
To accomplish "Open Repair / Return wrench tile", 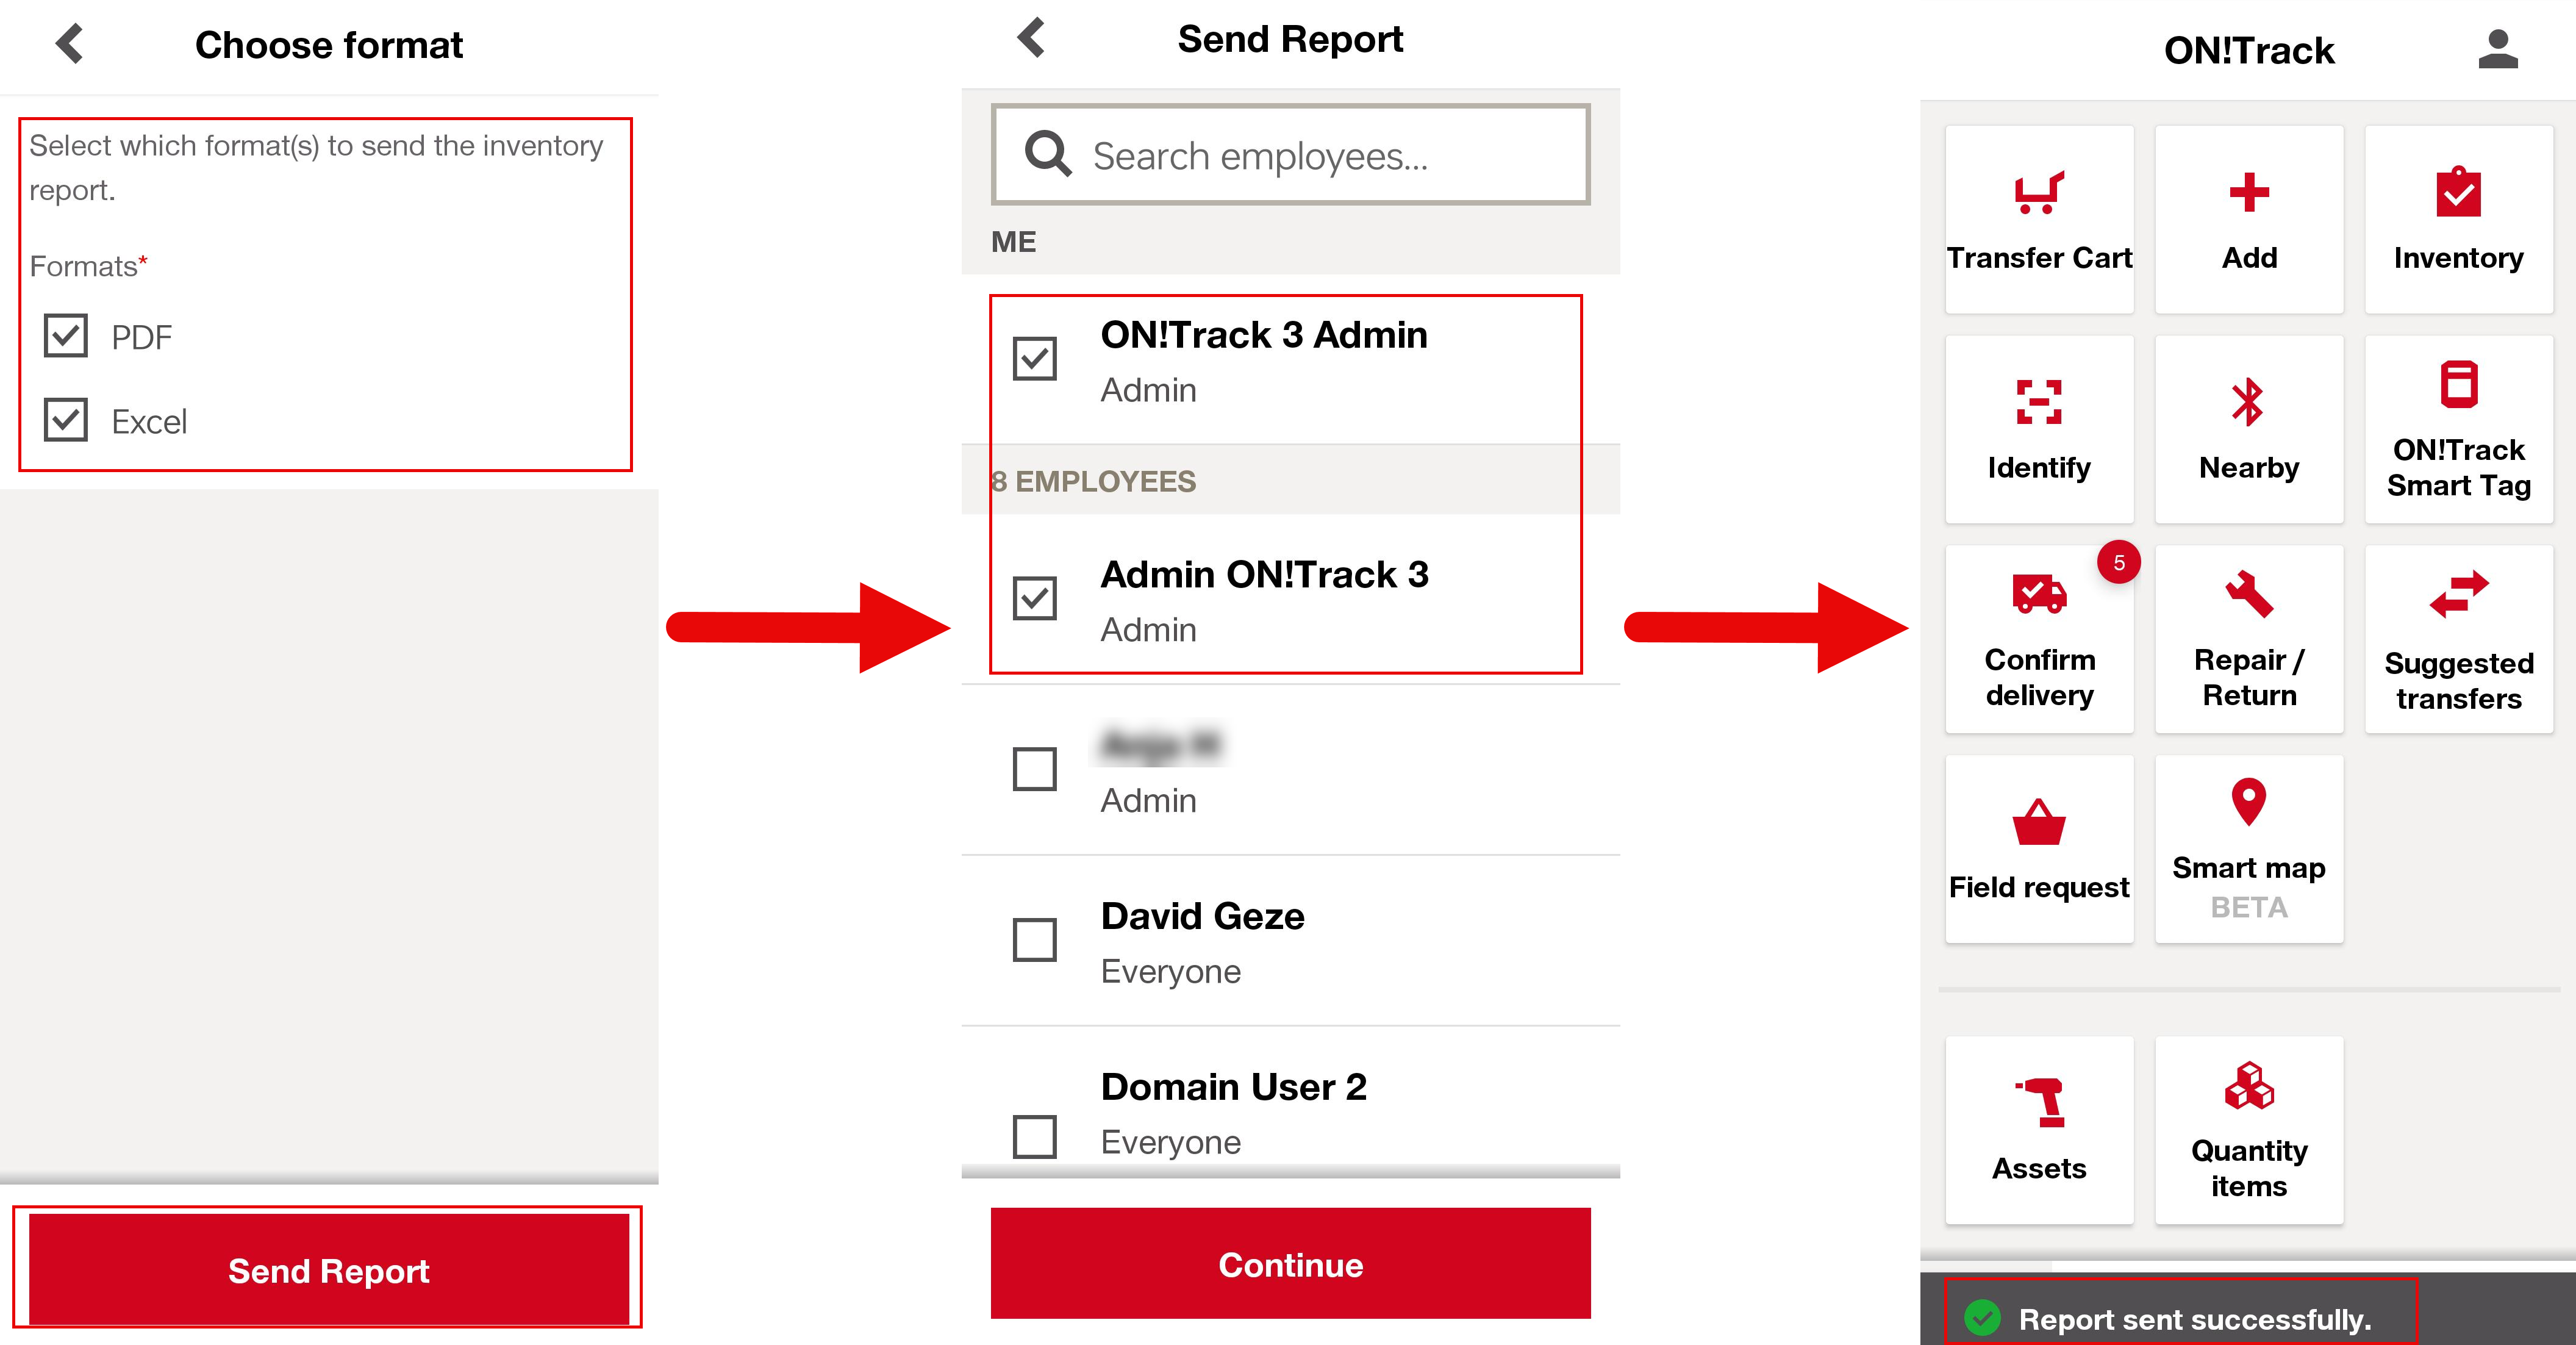I will click(2249, 640).
